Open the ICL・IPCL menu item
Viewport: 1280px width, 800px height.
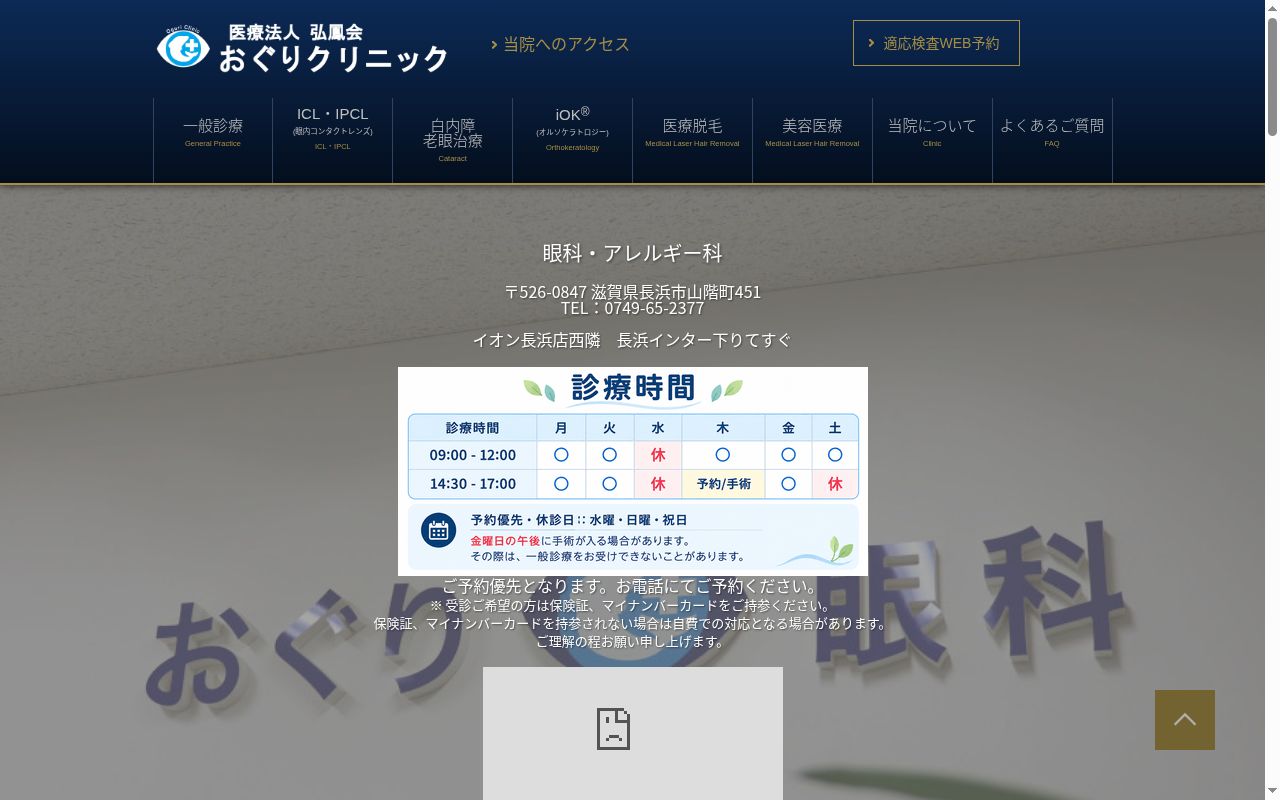tap(333, 140)
